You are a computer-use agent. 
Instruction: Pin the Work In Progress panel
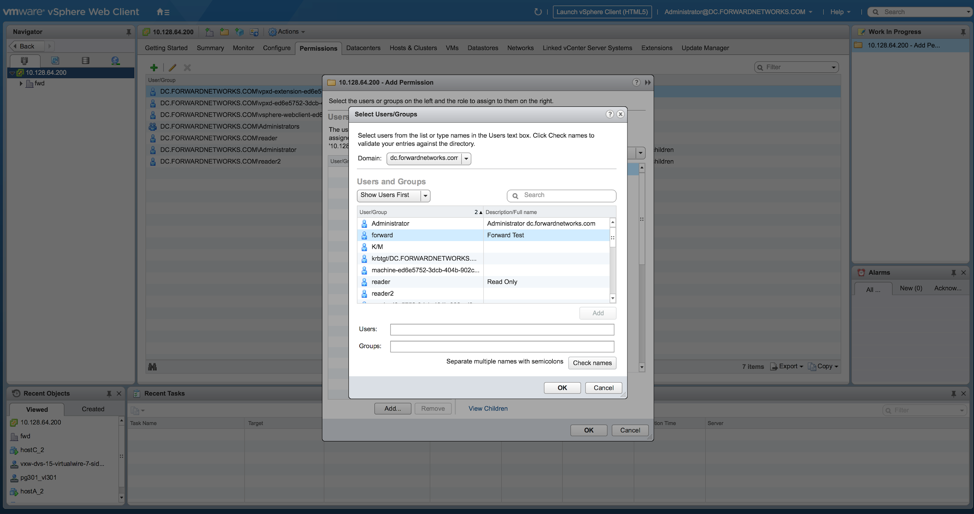963,32
